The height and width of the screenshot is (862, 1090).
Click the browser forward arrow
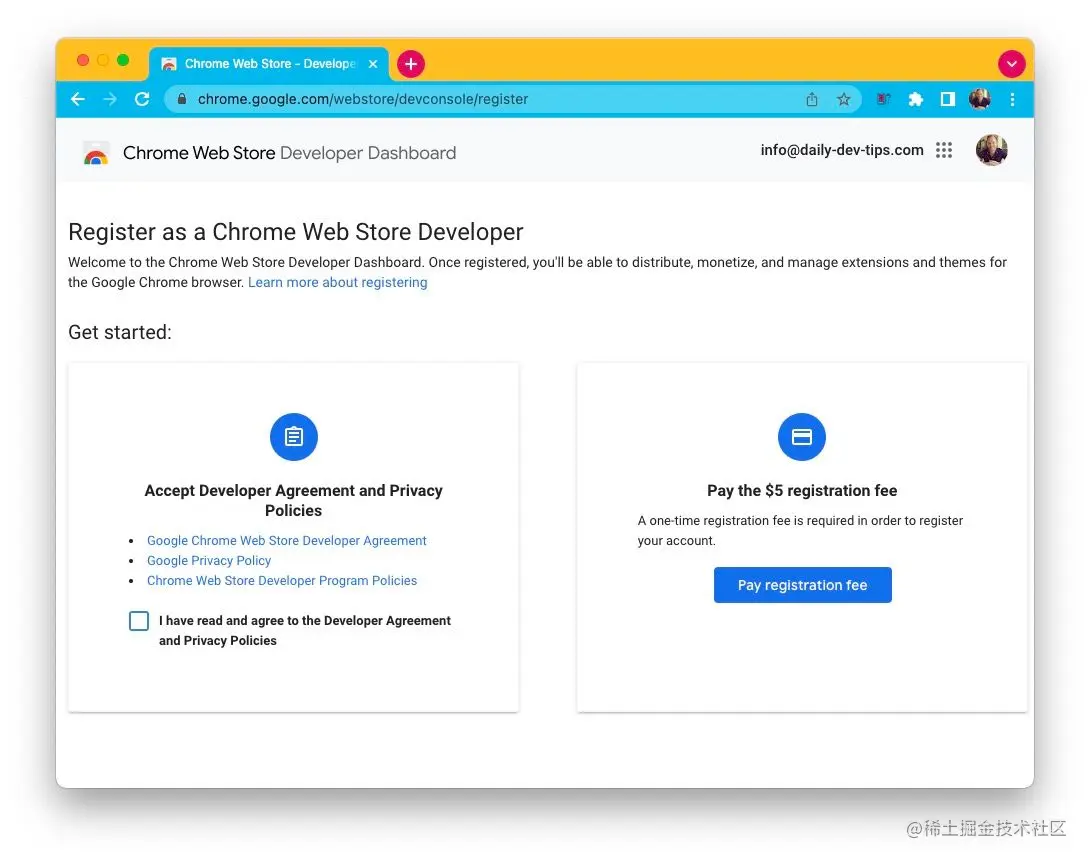[110, 99]
